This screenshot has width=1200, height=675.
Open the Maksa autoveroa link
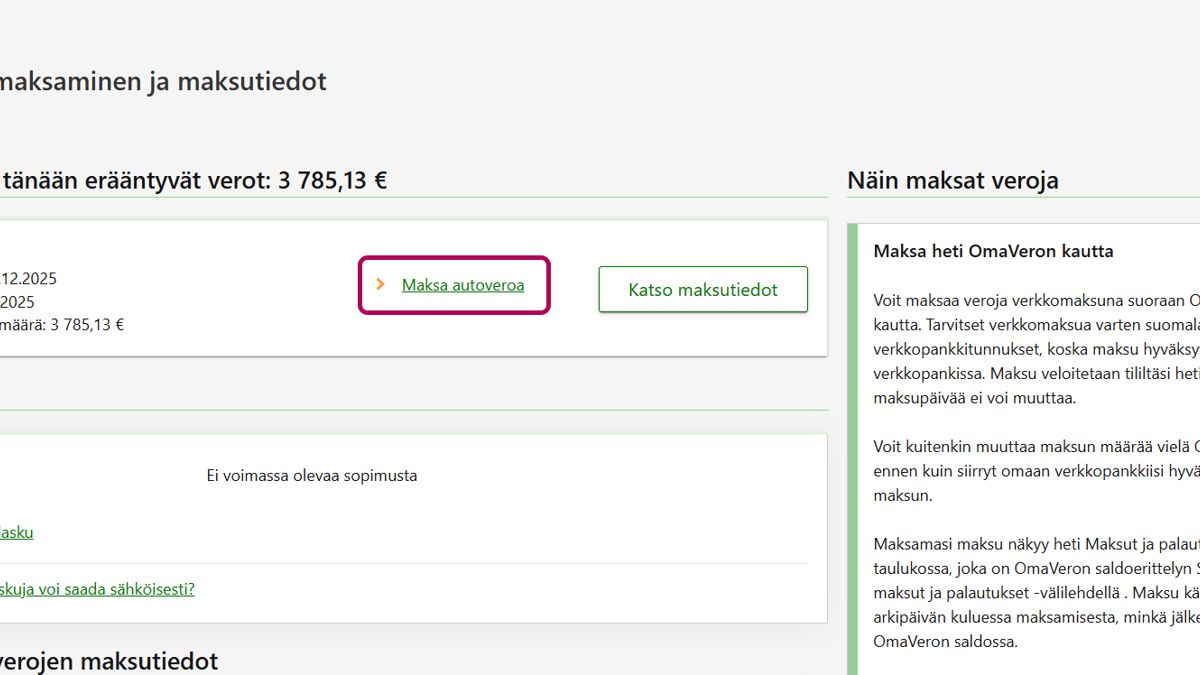click(462, 285)
